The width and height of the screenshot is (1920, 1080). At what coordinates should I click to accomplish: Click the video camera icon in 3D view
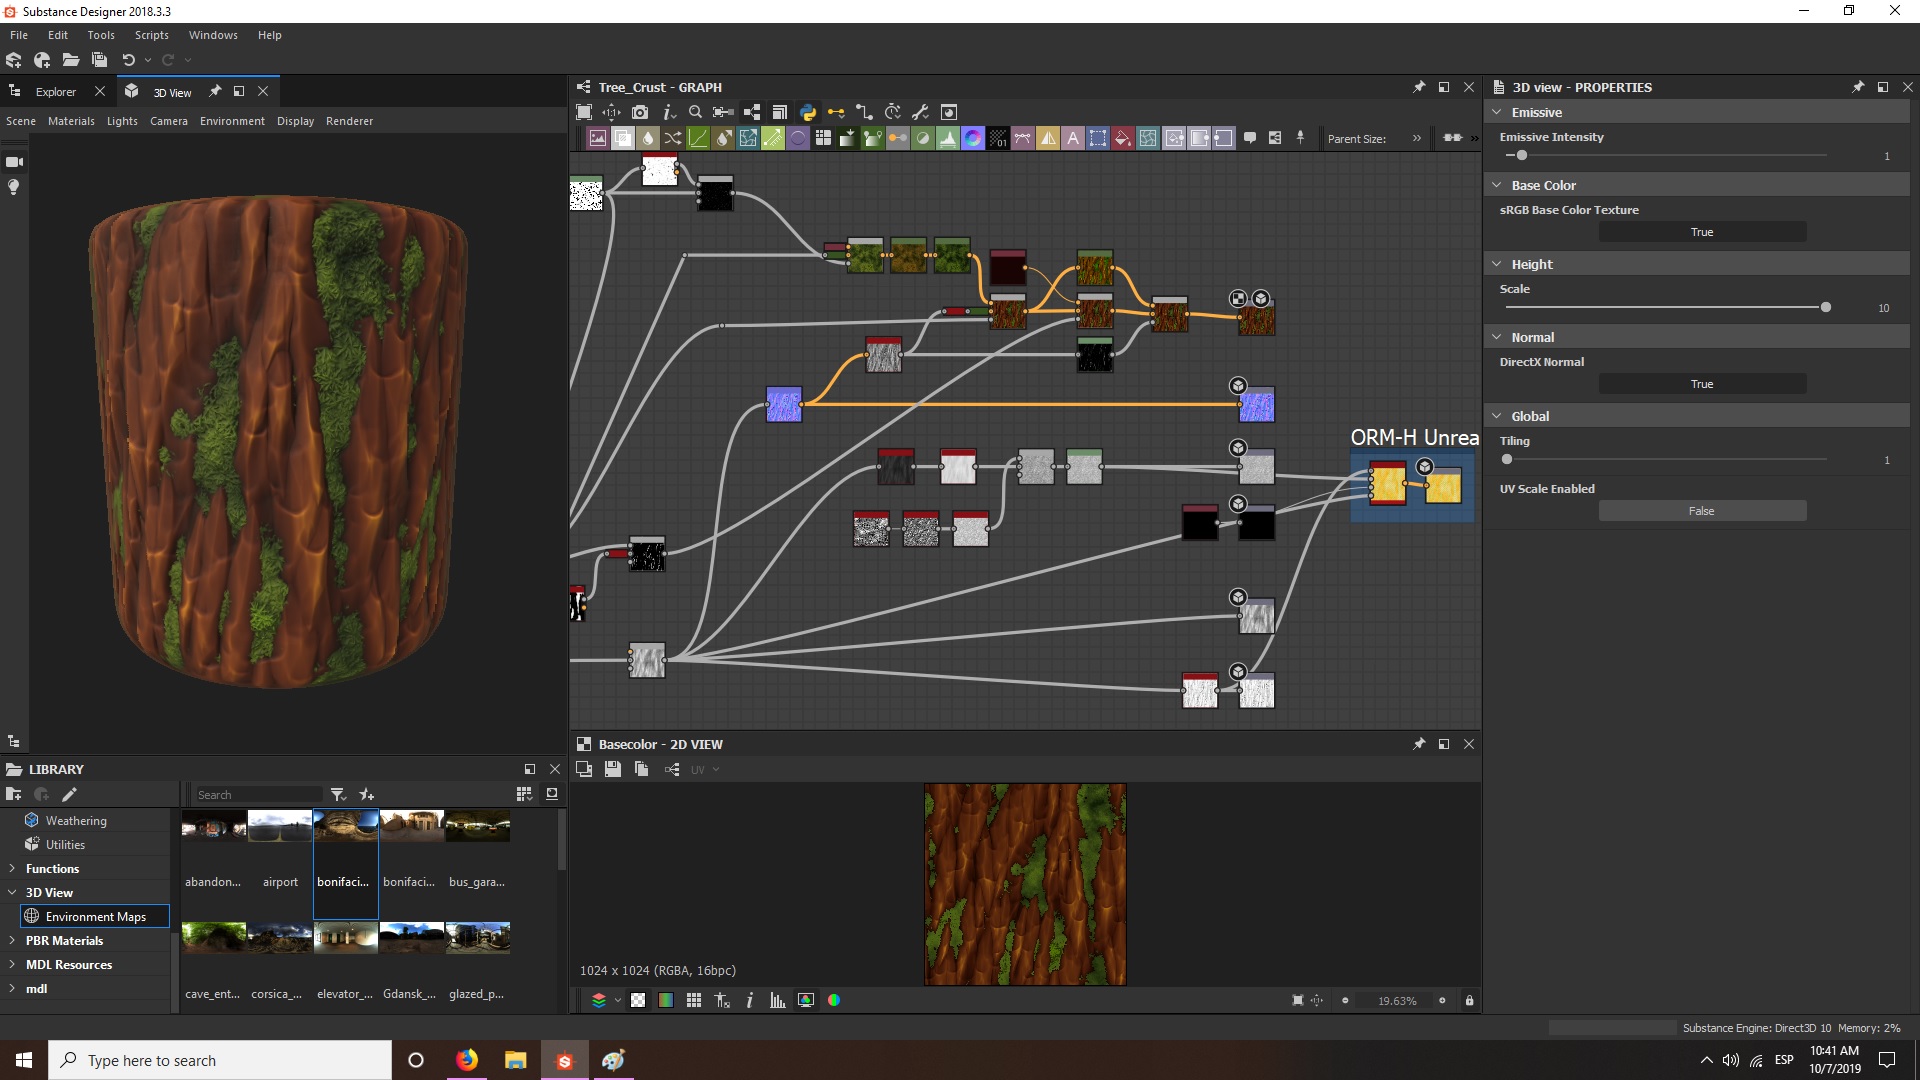click(x=14, y=161)
